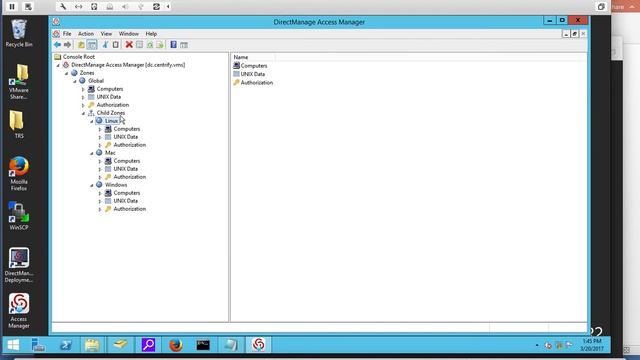Click the Back arrow toolbar icon
The height and width of the screenshot is (360, 640).
click(57, 45)
